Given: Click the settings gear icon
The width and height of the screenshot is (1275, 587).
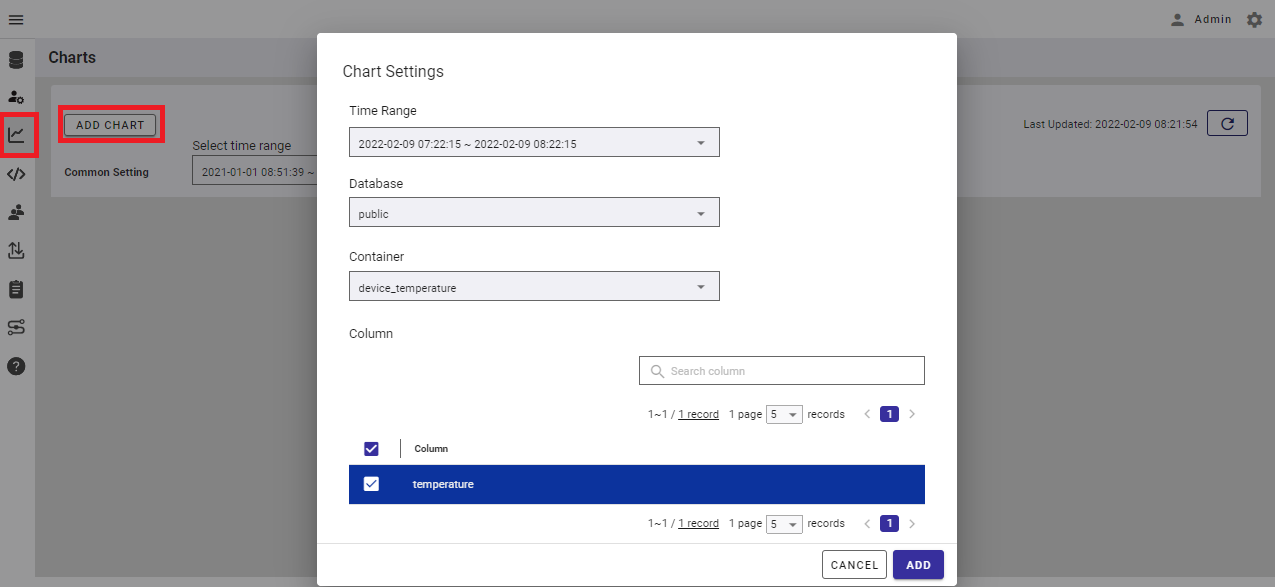Looking at the screenshot, I should [1254, 20].
